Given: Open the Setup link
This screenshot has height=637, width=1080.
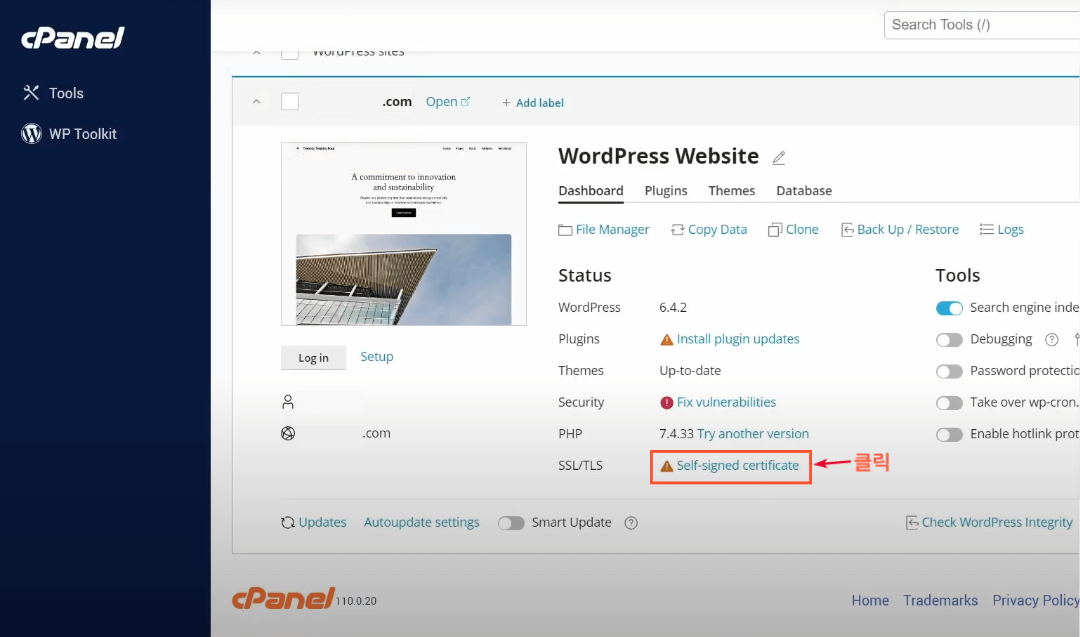Looking at the screenshot, I should 377,357.
